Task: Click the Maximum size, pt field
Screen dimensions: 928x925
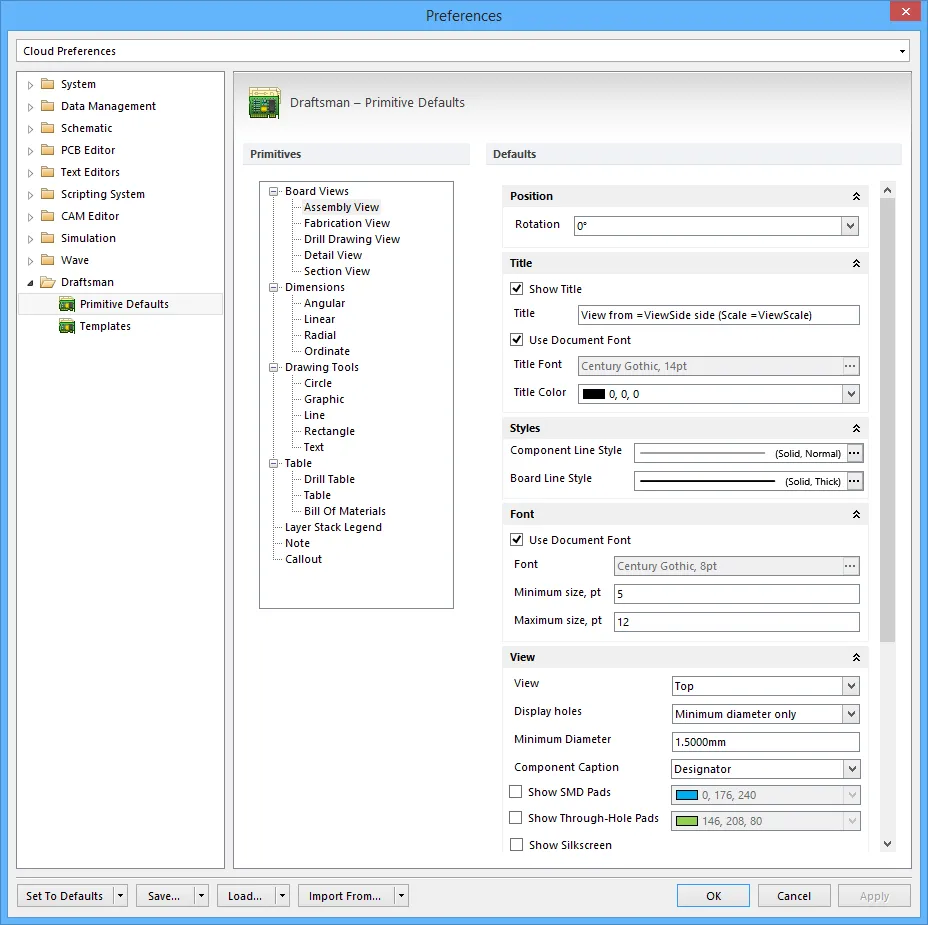Action: [x=736, y=621]
